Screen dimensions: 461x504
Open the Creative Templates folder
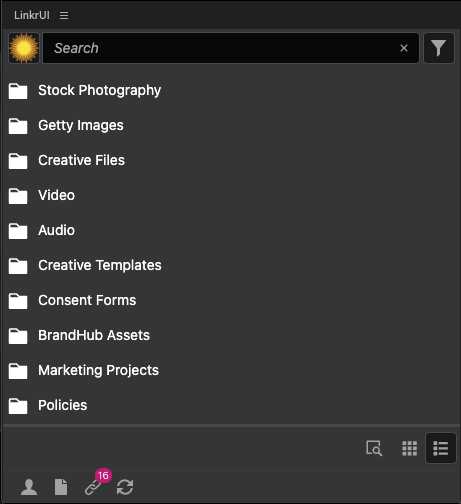[100, 265]
